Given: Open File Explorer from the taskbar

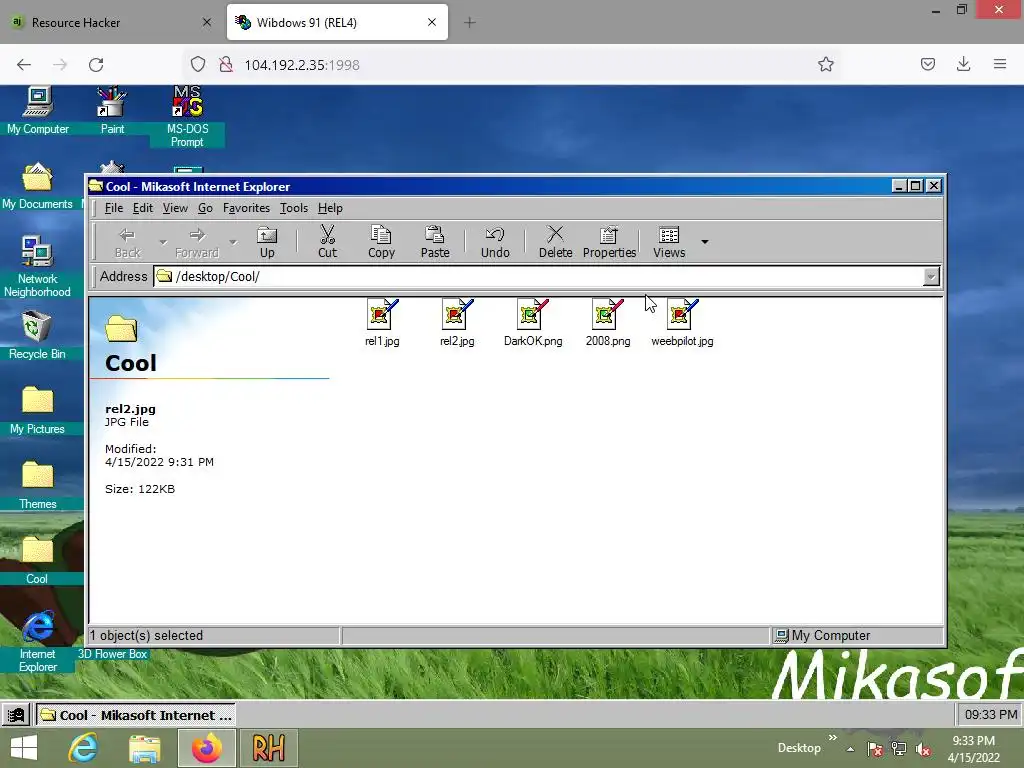Looking at the screenshot, I should click(x=144, y=748).
